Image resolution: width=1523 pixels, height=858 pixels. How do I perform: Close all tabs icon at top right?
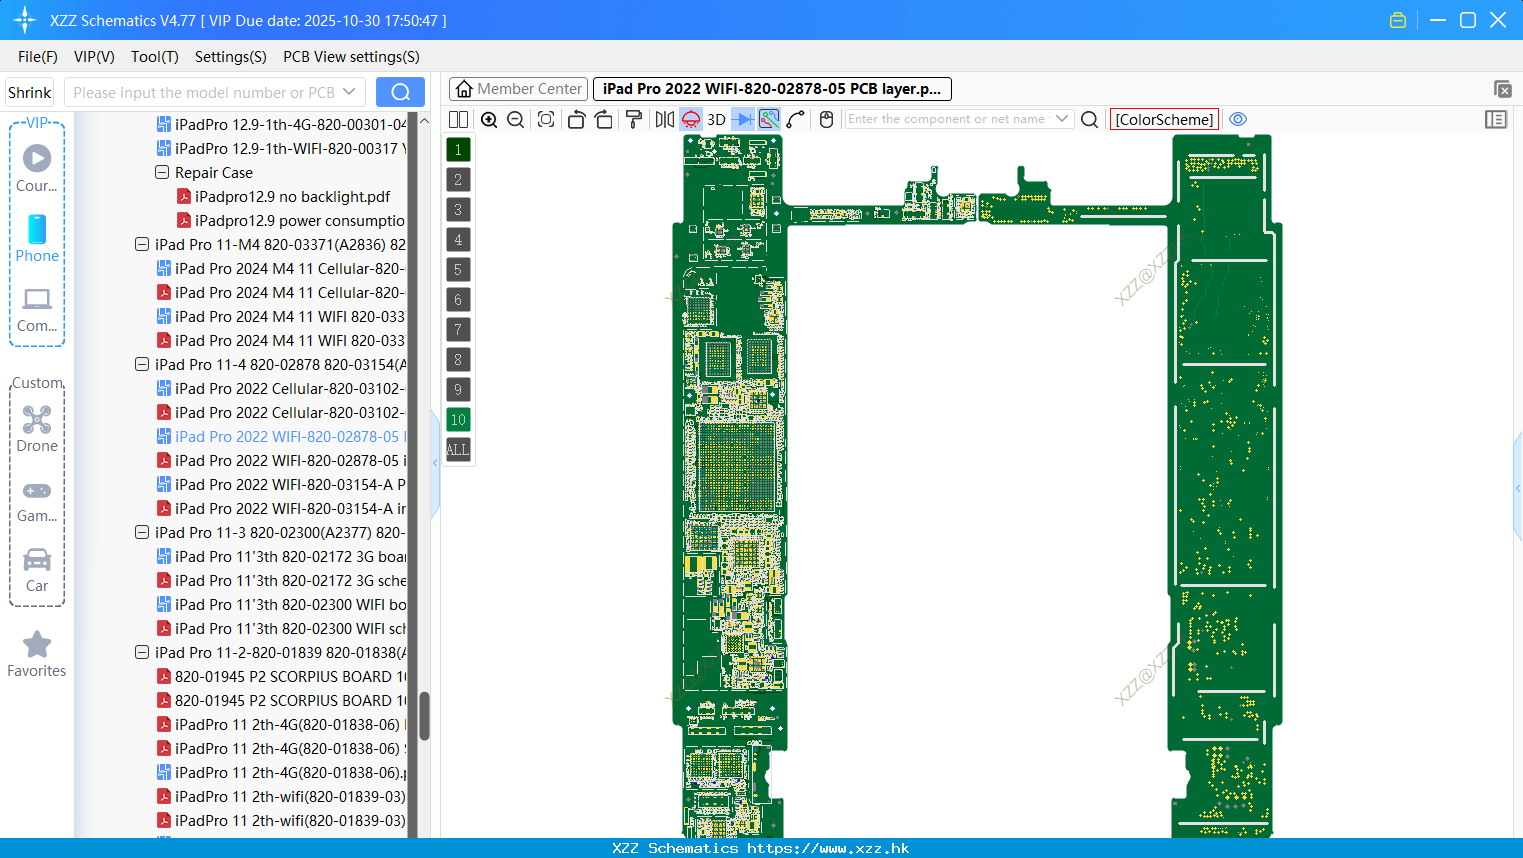point(1502,89)
